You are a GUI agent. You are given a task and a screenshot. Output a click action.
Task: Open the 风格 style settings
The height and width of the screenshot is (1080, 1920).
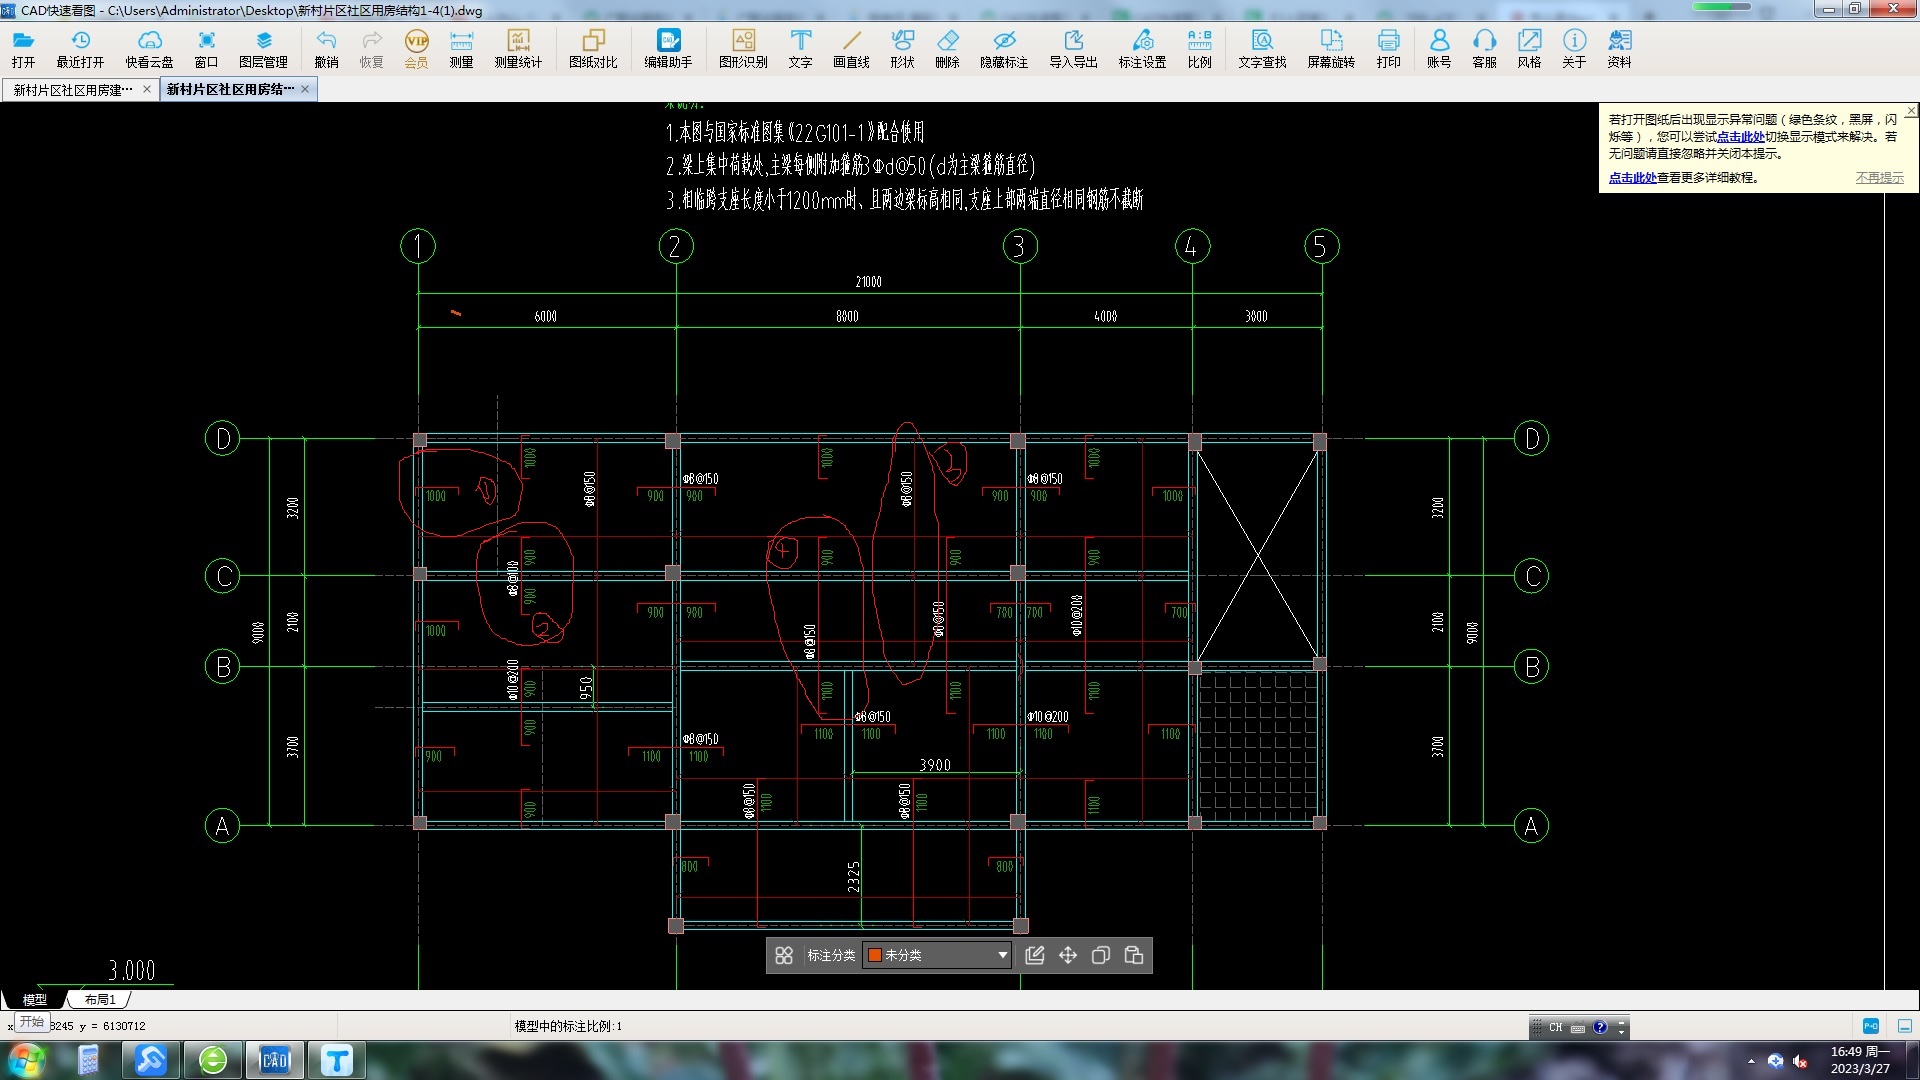(x=1529, y=48)
